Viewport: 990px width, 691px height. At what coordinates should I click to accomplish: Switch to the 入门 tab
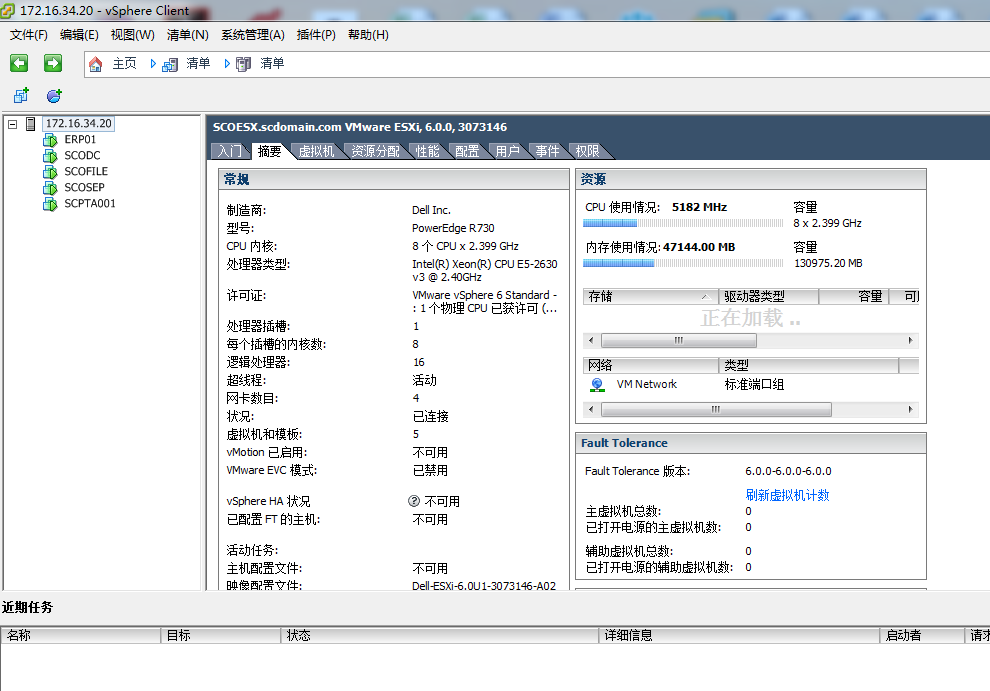(229, 151)
